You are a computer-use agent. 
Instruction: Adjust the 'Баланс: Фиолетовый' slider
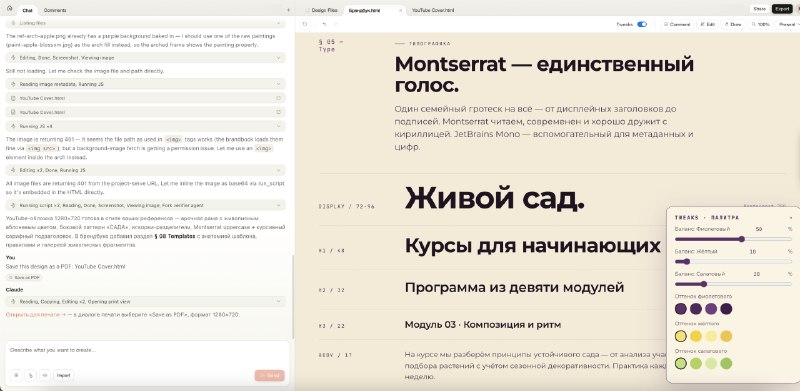(x=733, y=239)
